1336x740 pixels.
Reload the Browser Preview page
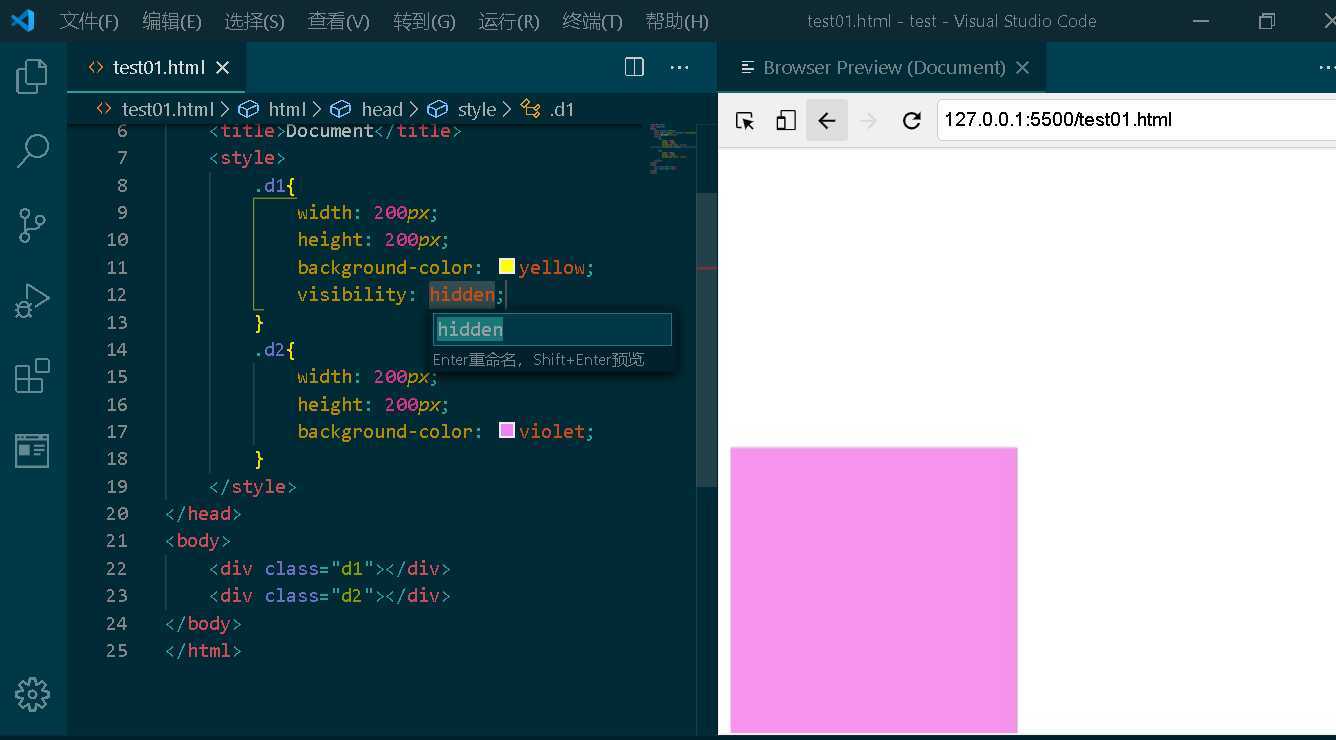click(x=911, y=120)
